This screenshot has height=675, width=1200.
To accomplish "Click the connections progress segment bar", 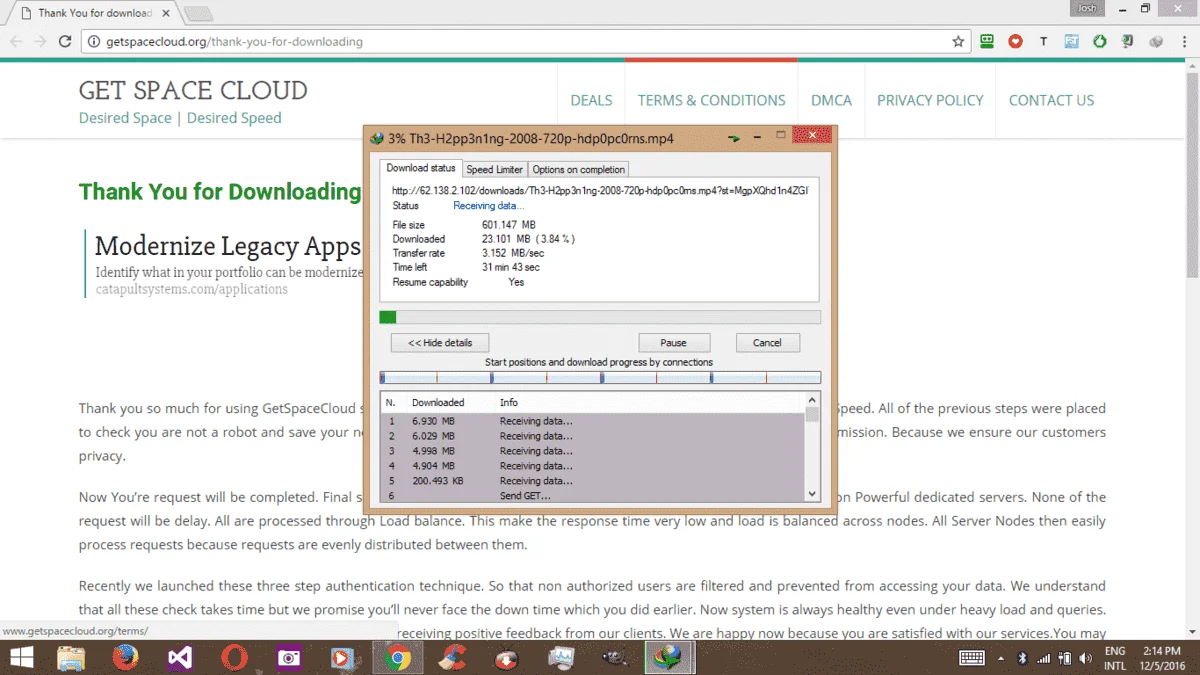I will (600, 378).
